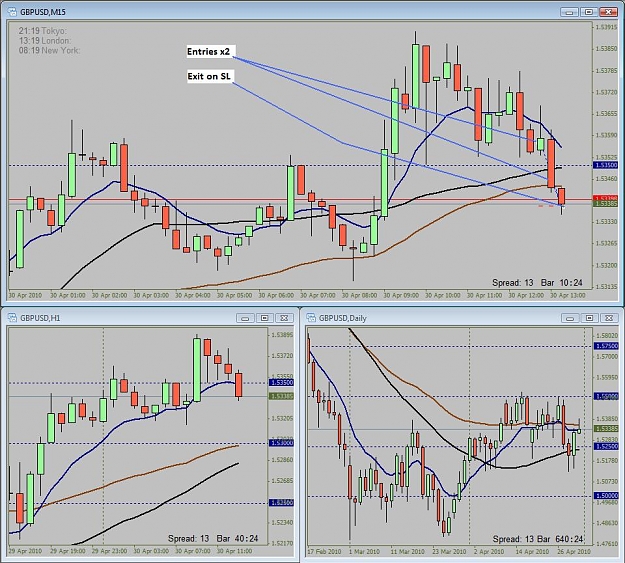Click the '30 Apr 2010' date label in M15
Image resolution: width=625 pixels, height=563 pixels.
[25, 295]
